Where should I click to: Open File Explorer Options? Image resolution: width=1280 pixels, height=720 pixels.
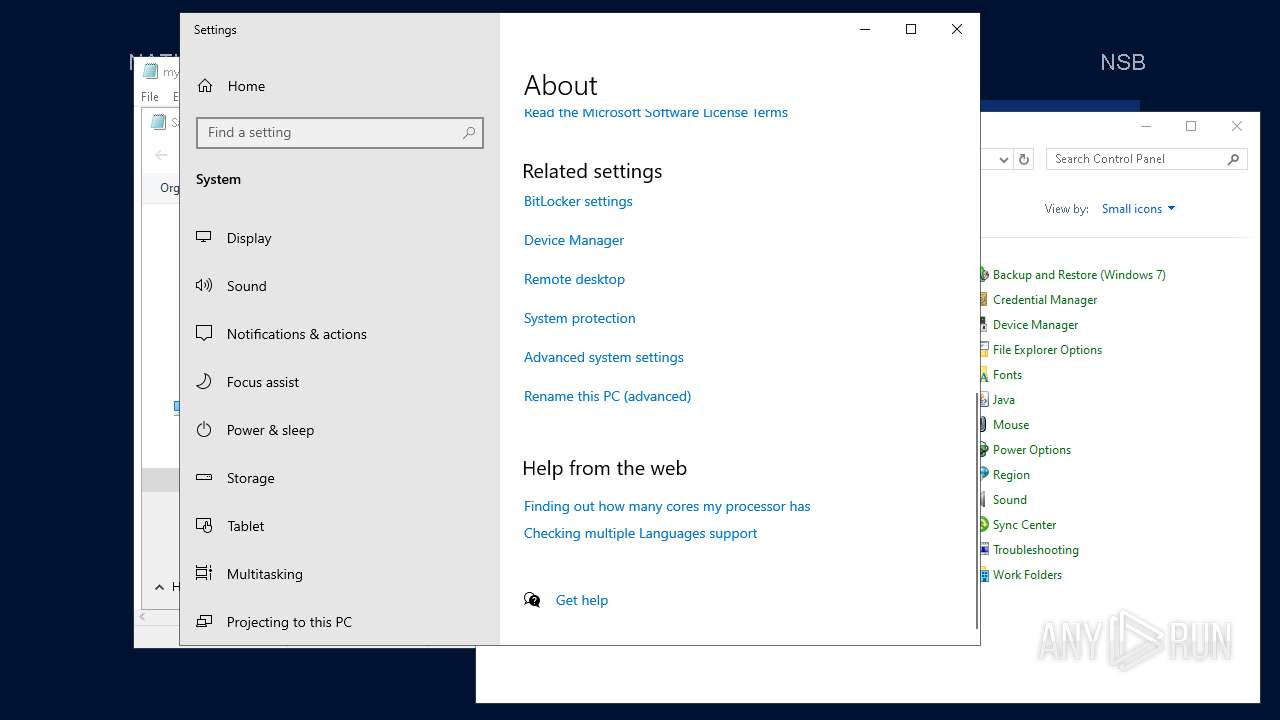pos(1047,350)
